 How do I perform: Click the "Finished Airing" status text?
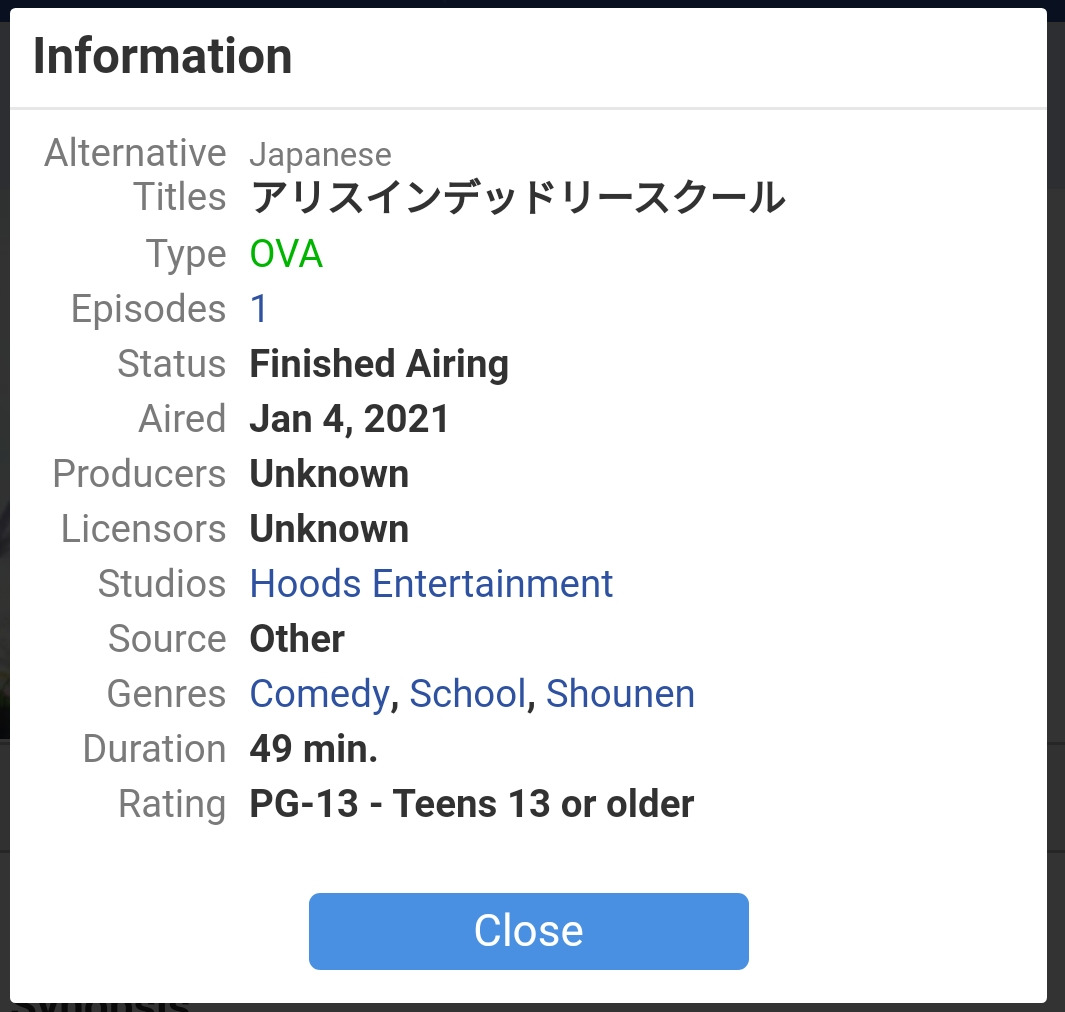tap(379, 365)
